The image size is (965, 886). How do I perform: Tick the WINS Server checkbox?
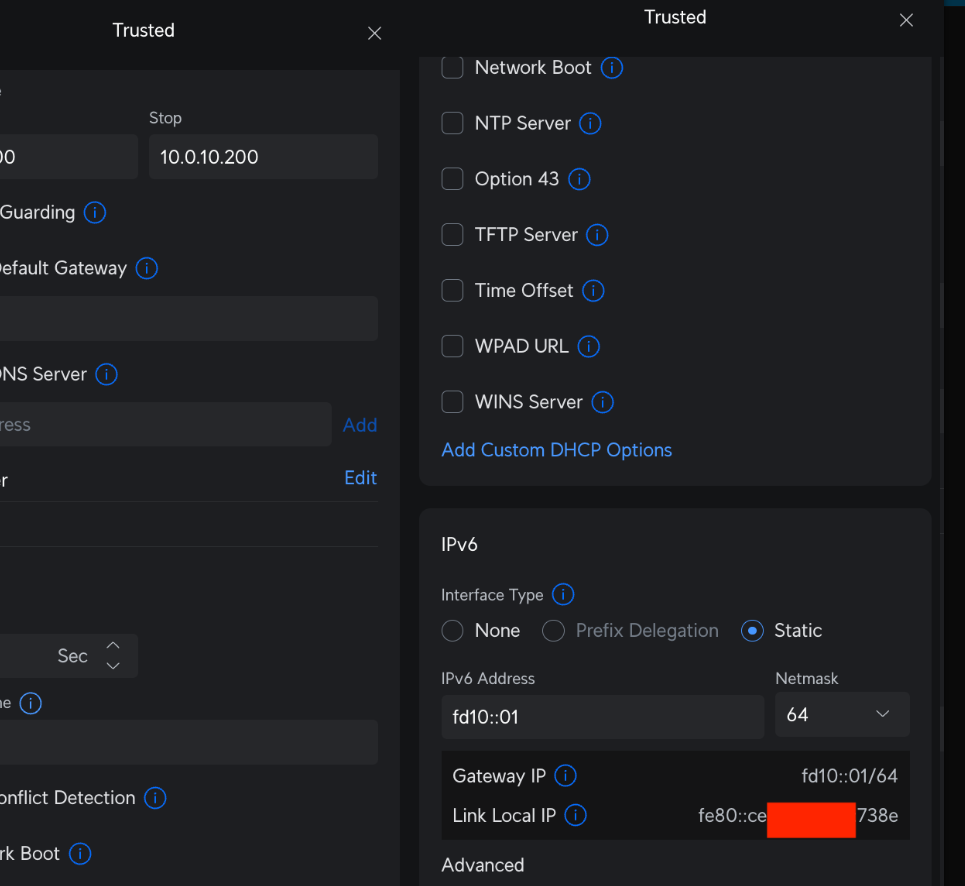(453, 402)
